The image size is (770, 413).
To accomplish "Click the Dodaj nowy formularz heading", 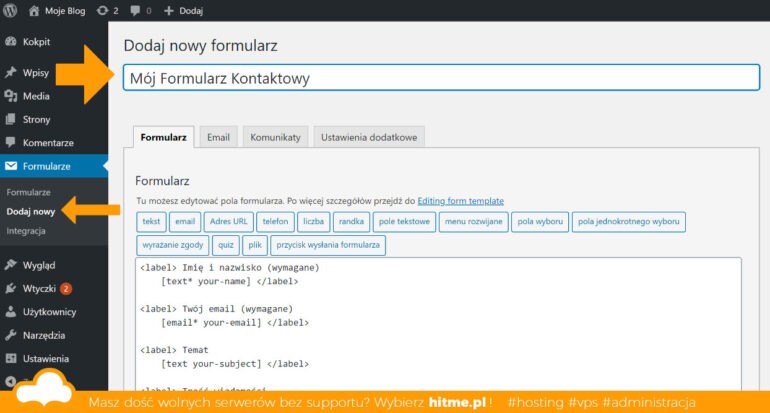I will click(x=200, y=46).
